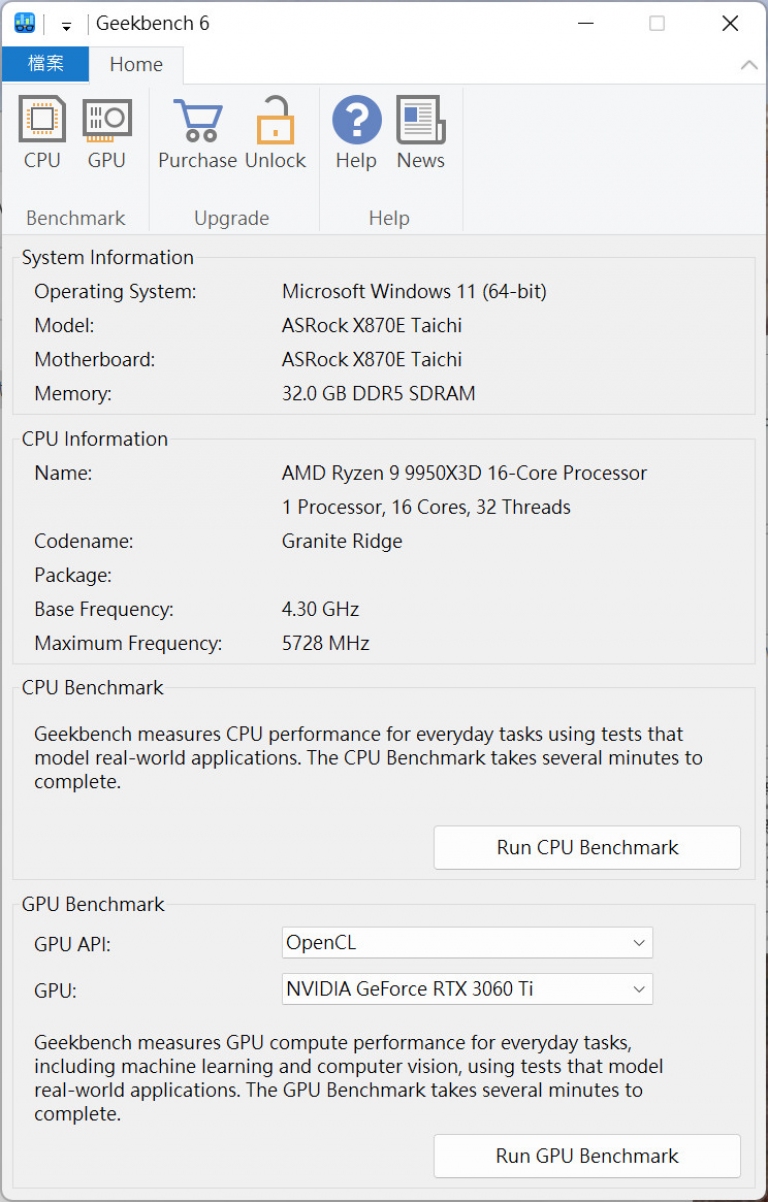Click the Run CPU Benchmark button

pyautogui.click(x=587, y=847)
